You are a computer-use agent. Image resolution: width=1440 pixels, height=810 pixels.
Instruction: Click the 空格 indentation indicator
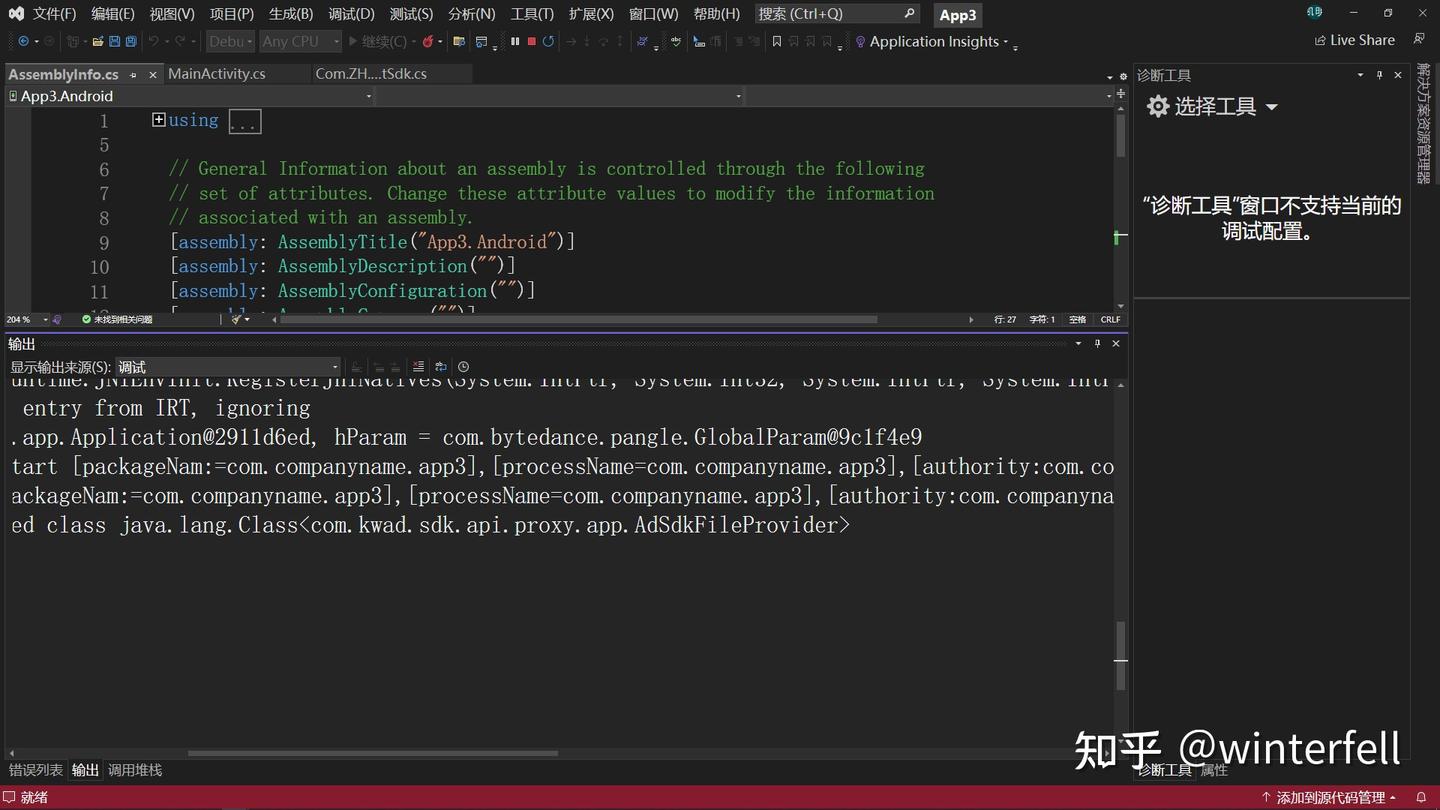tap(1078, 319)
